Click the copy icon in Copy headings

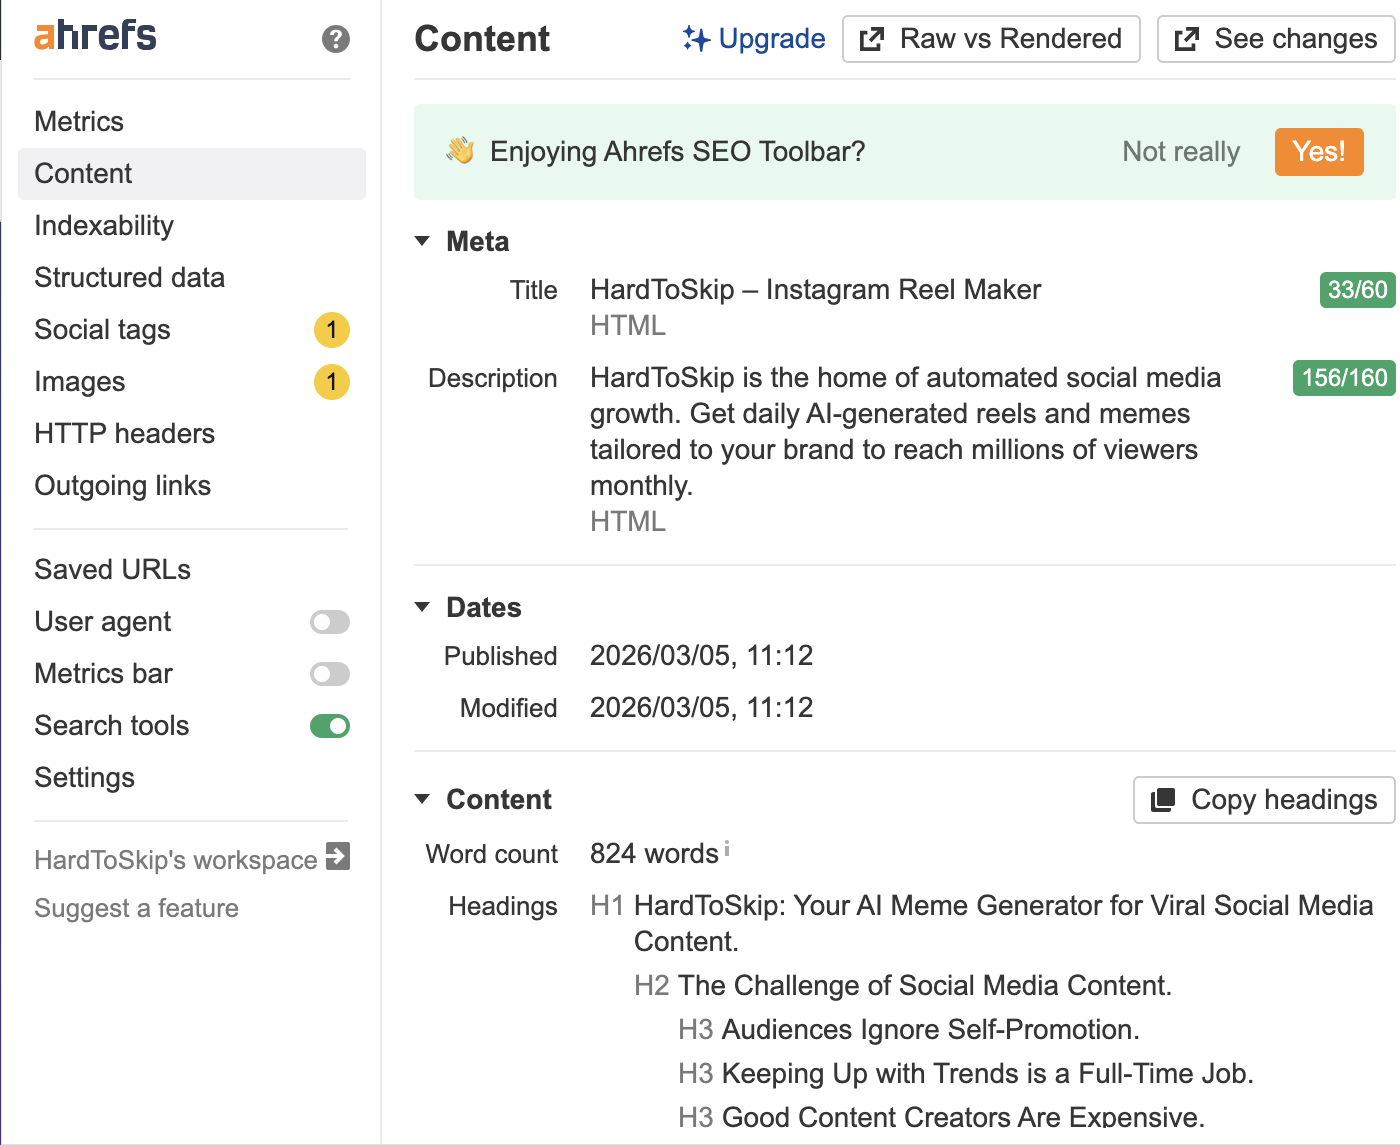point(1163,800)
